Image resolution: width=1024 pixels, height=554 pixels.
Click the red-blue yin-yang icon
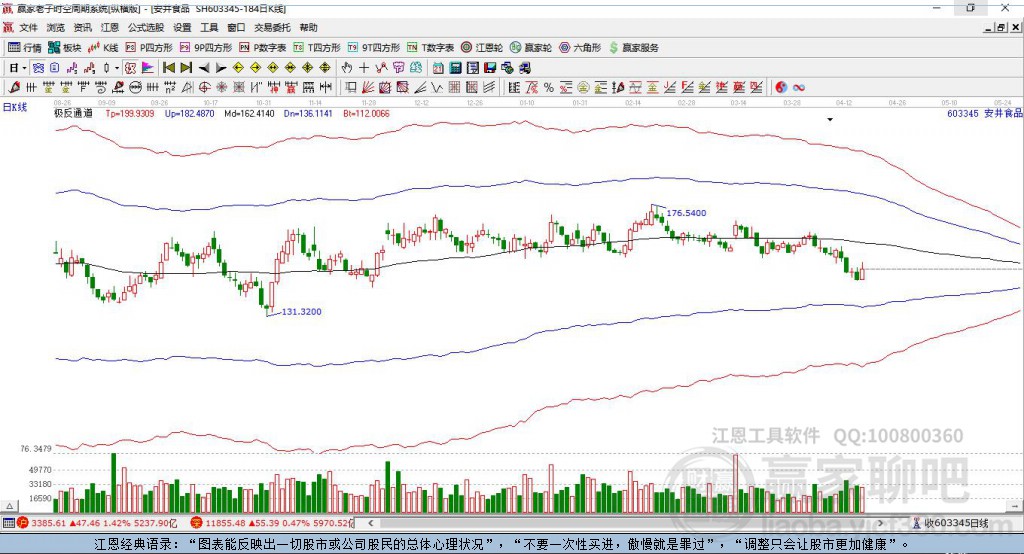781,88
